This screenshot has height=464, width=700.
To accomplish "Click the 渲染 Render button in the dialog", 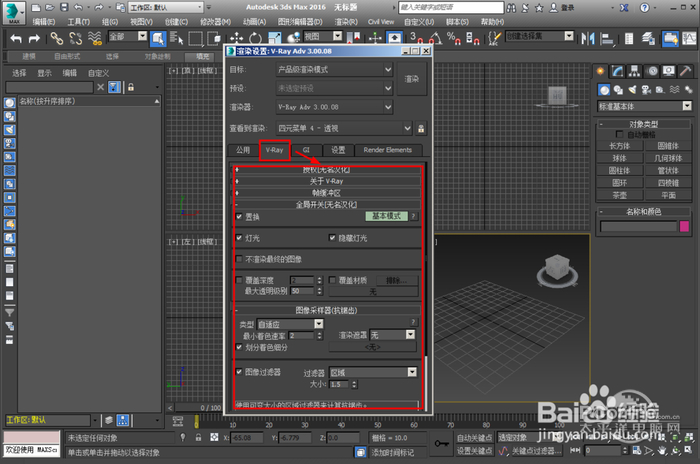I will (x=412, y=79).
